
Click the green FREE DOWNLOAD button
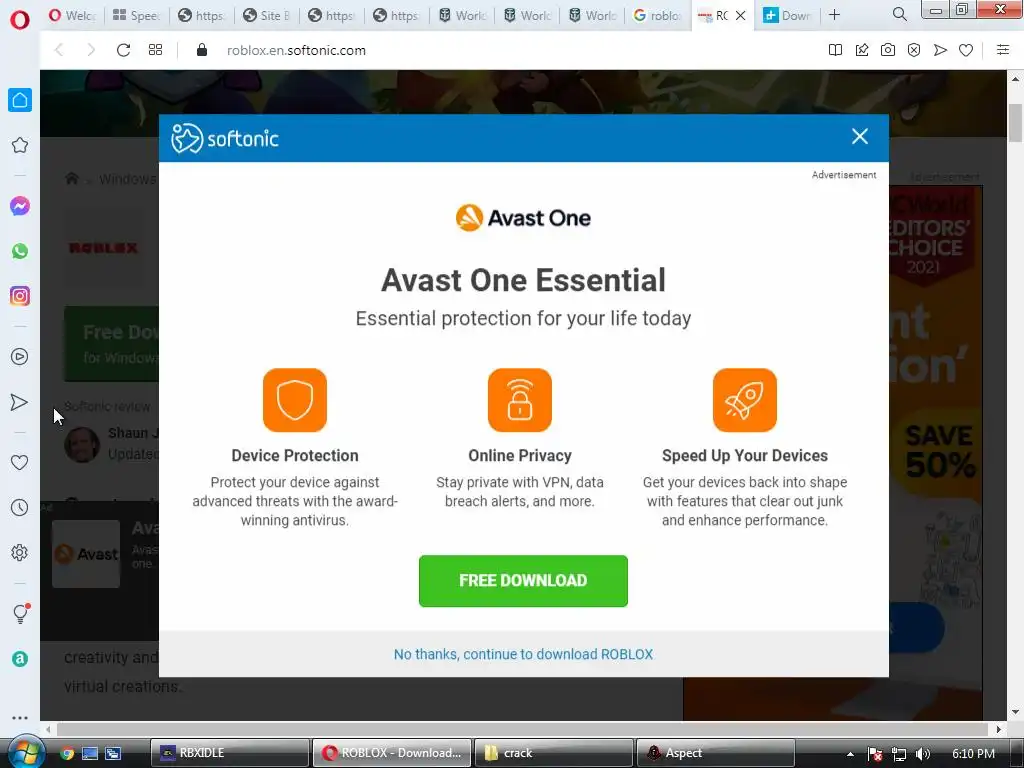(x=523, y=581)
